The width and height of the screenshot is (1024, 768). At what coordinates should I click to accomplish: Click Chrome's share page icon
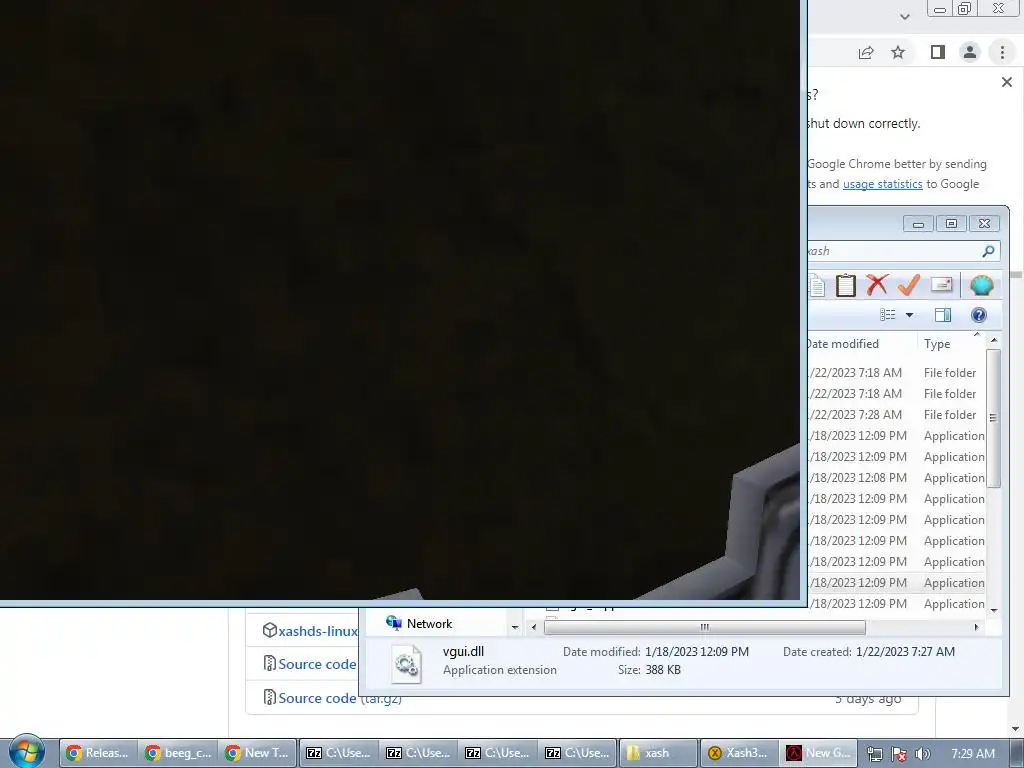(x=866, y=52)
